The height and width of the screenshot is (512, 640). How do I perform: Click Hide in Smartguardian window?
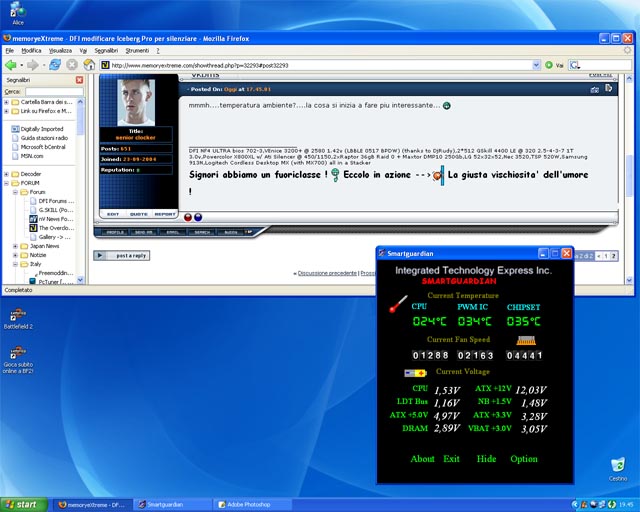pos(487,459)
